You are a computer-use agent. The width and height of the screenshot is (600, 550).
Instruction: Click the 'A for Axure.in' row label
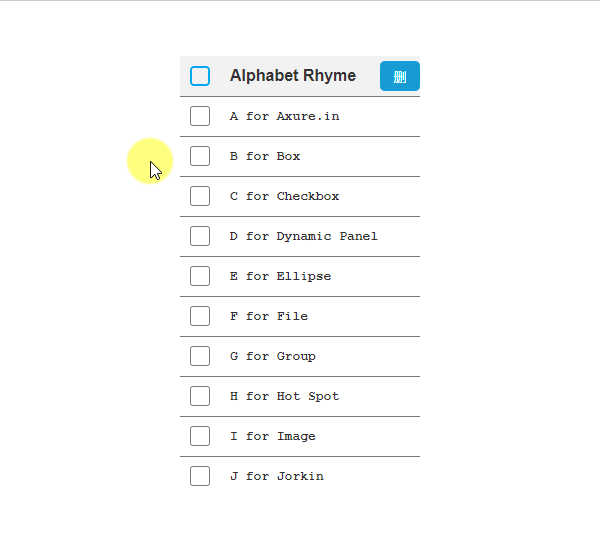[x=284, y=116]
